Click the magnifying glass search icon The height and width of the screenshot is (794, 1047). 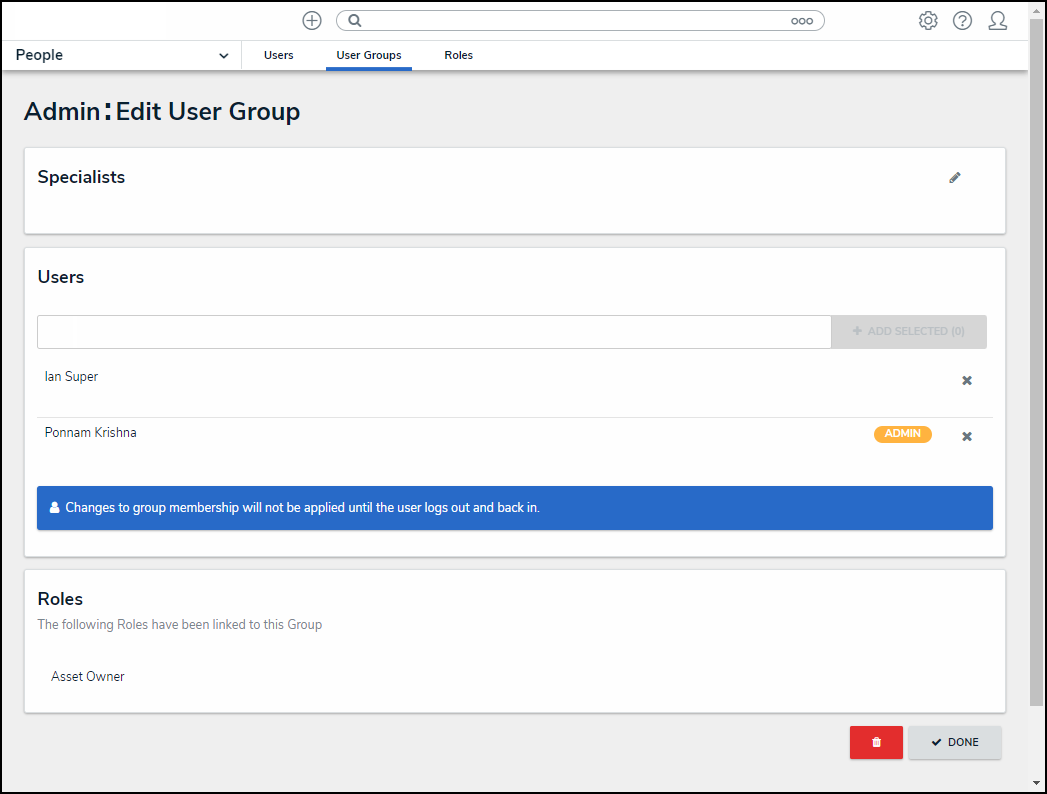tap(354, 21)
